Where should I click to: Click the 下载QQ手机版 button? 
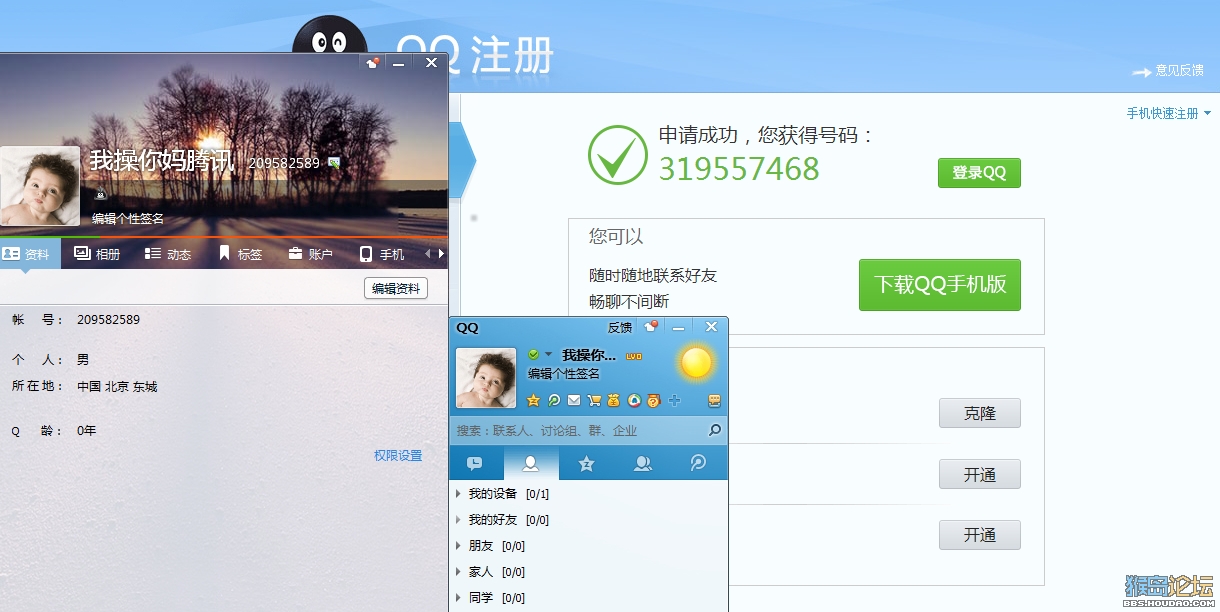[x=940, y=284]
